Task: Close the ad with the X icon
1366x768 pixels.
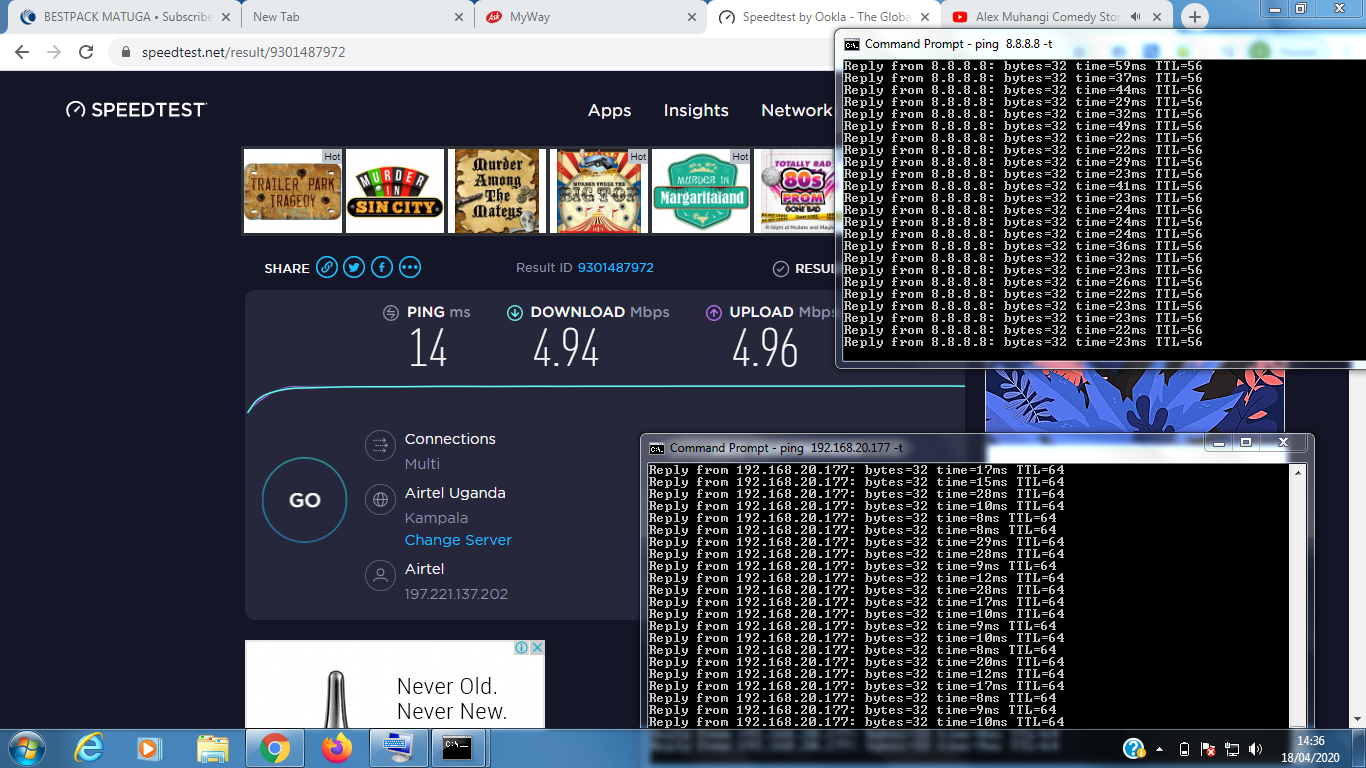Action: (x=537, y=648)
